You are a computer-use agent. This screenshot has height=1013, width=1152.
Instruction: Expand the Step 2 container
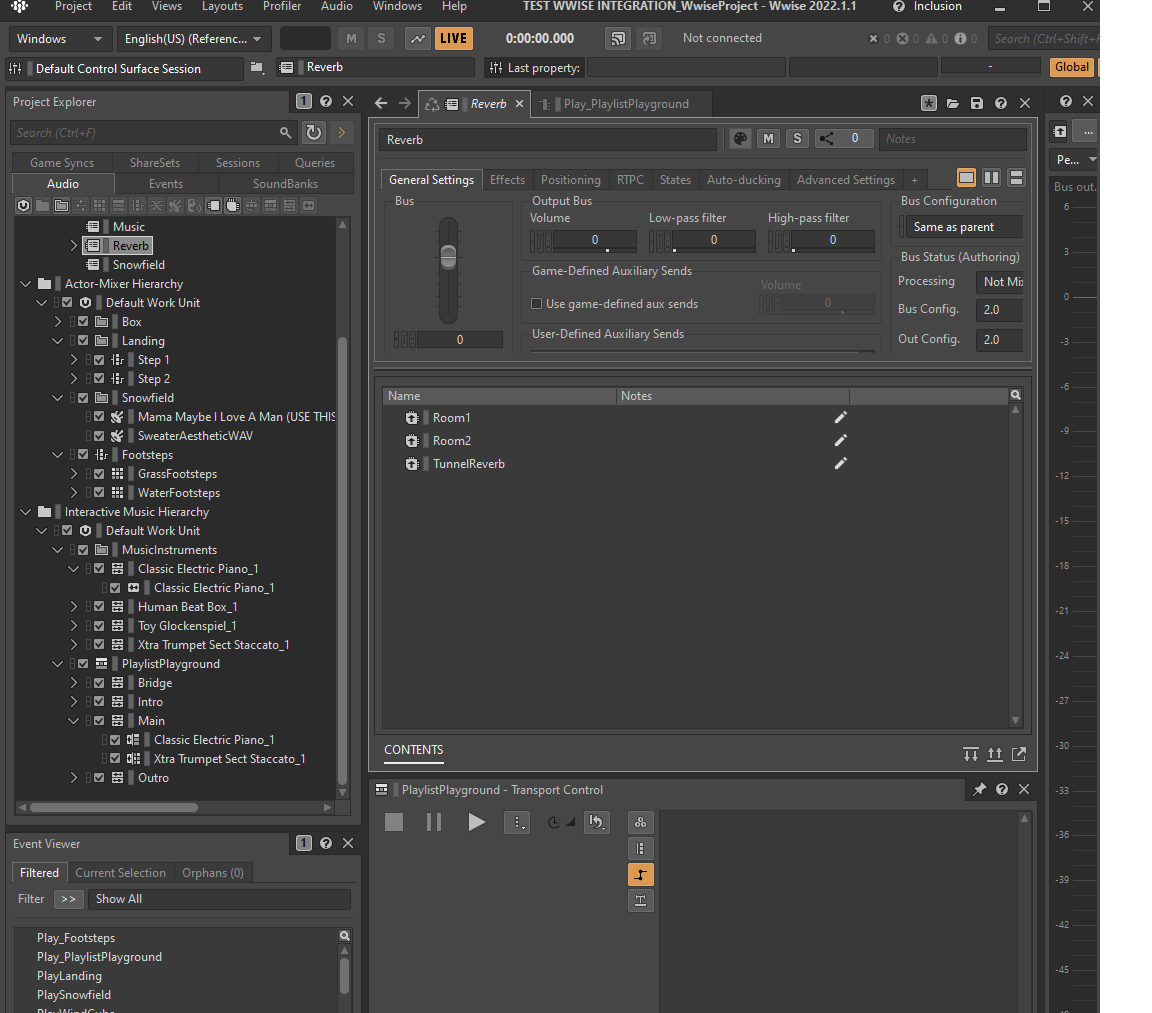point(73,379)
